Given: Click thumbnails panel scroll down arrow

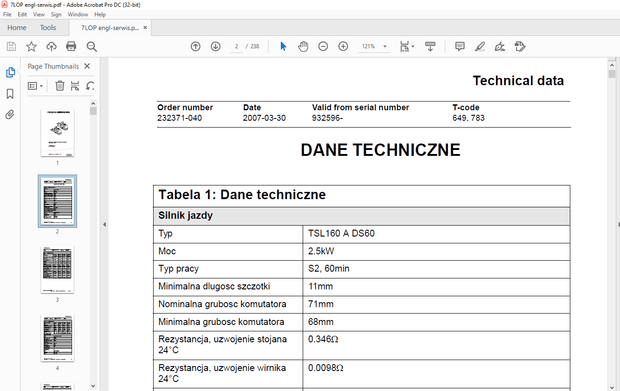Looking at the screenshot, I should tap(93, 386).
